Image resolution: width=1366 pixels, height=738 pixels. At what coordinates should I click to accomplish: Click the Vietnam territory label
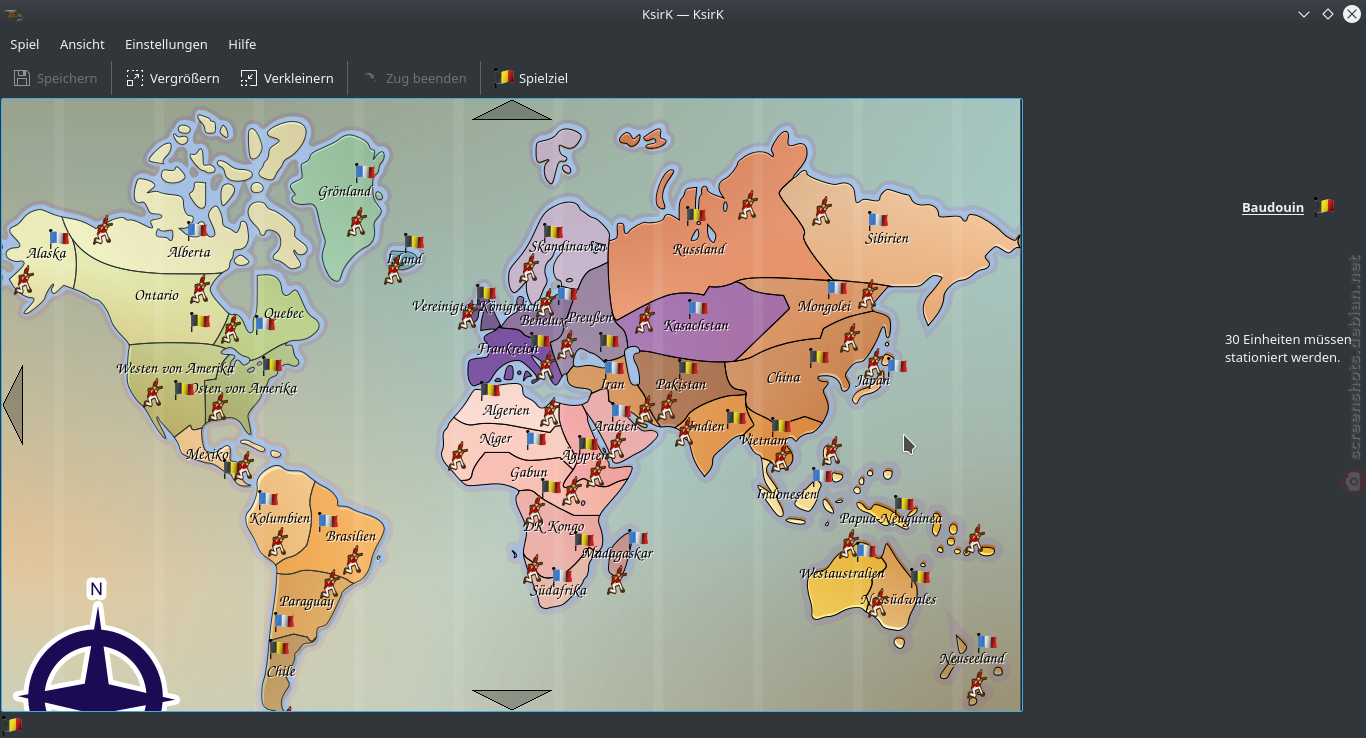763,440
